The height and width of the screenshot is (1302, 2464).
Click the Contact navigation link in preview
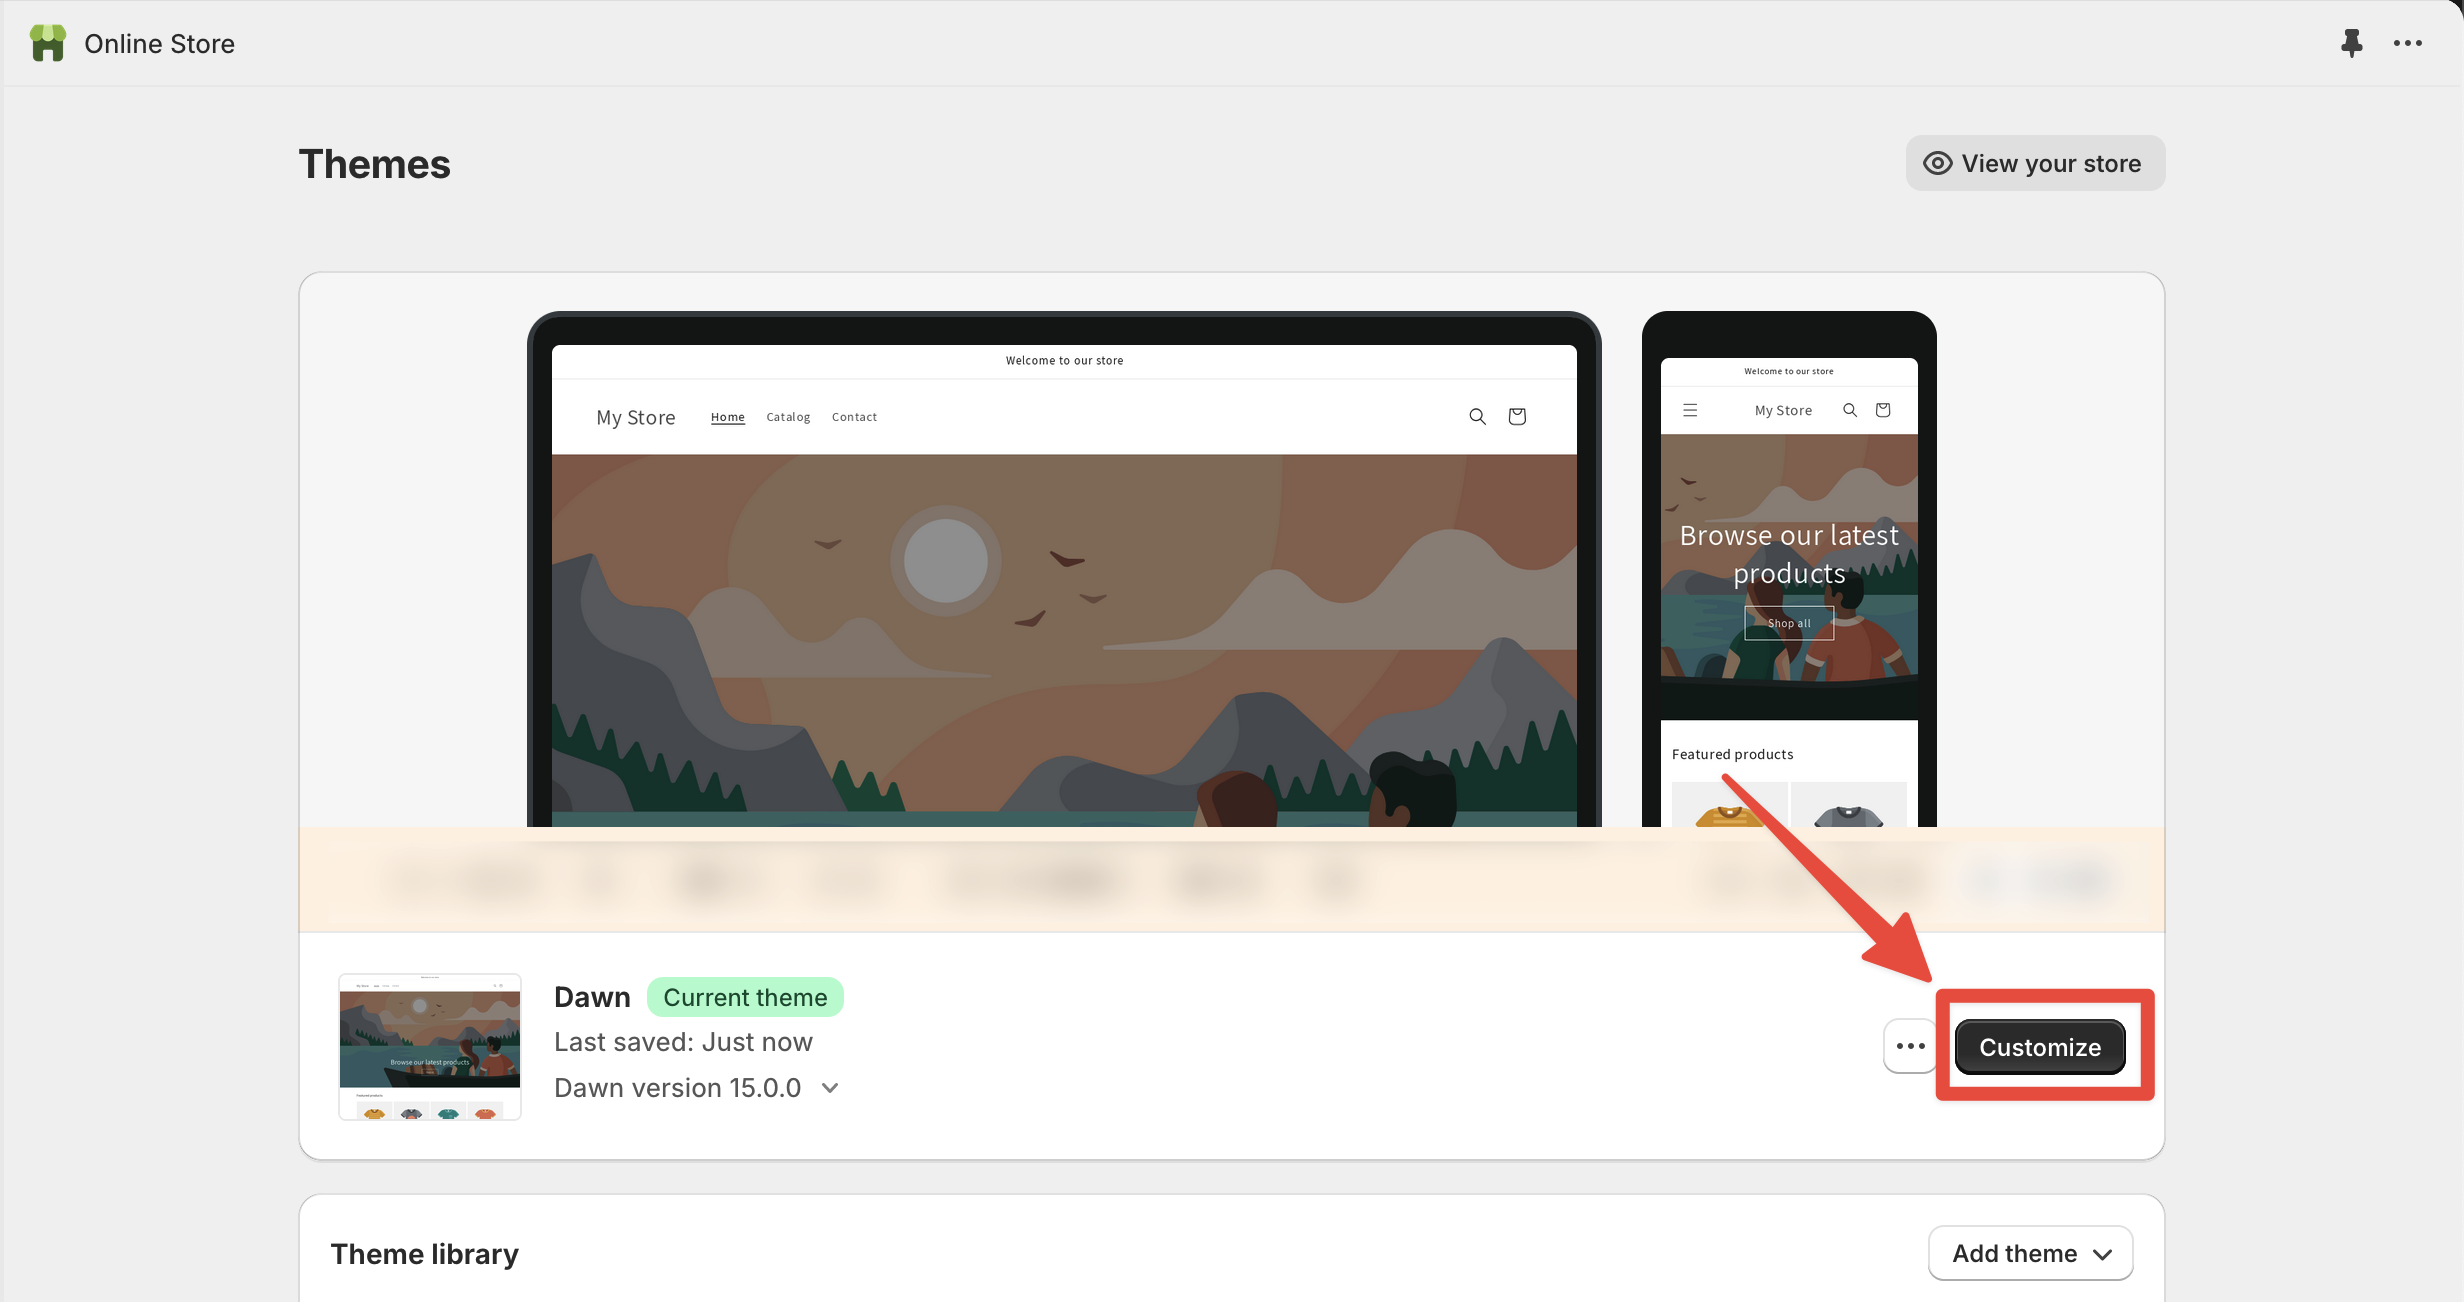coord(854,416)
